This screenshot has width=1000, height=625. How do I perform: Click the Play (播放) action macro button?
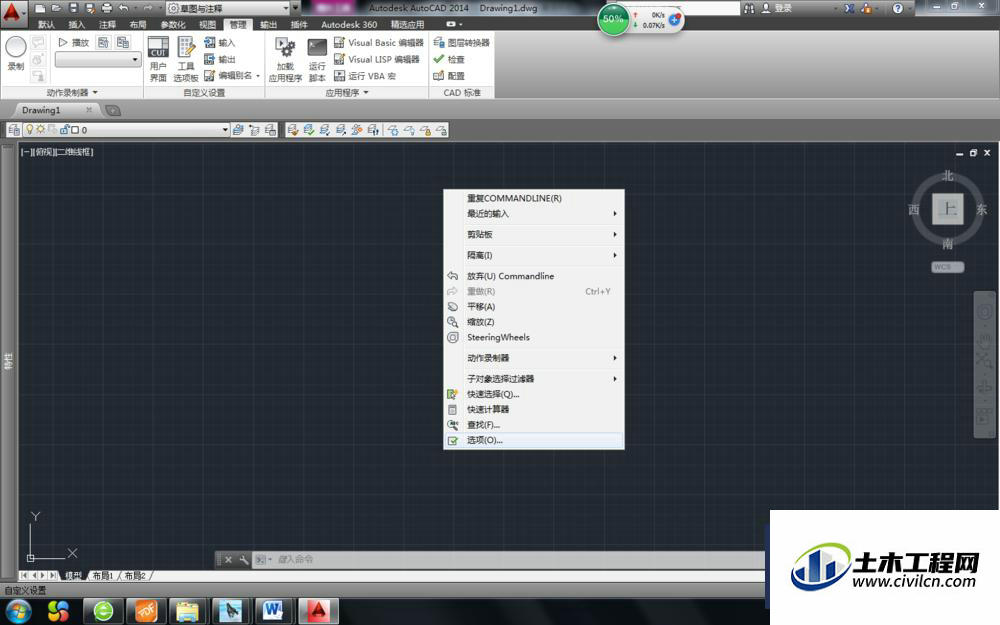click(x=73, y=43)
